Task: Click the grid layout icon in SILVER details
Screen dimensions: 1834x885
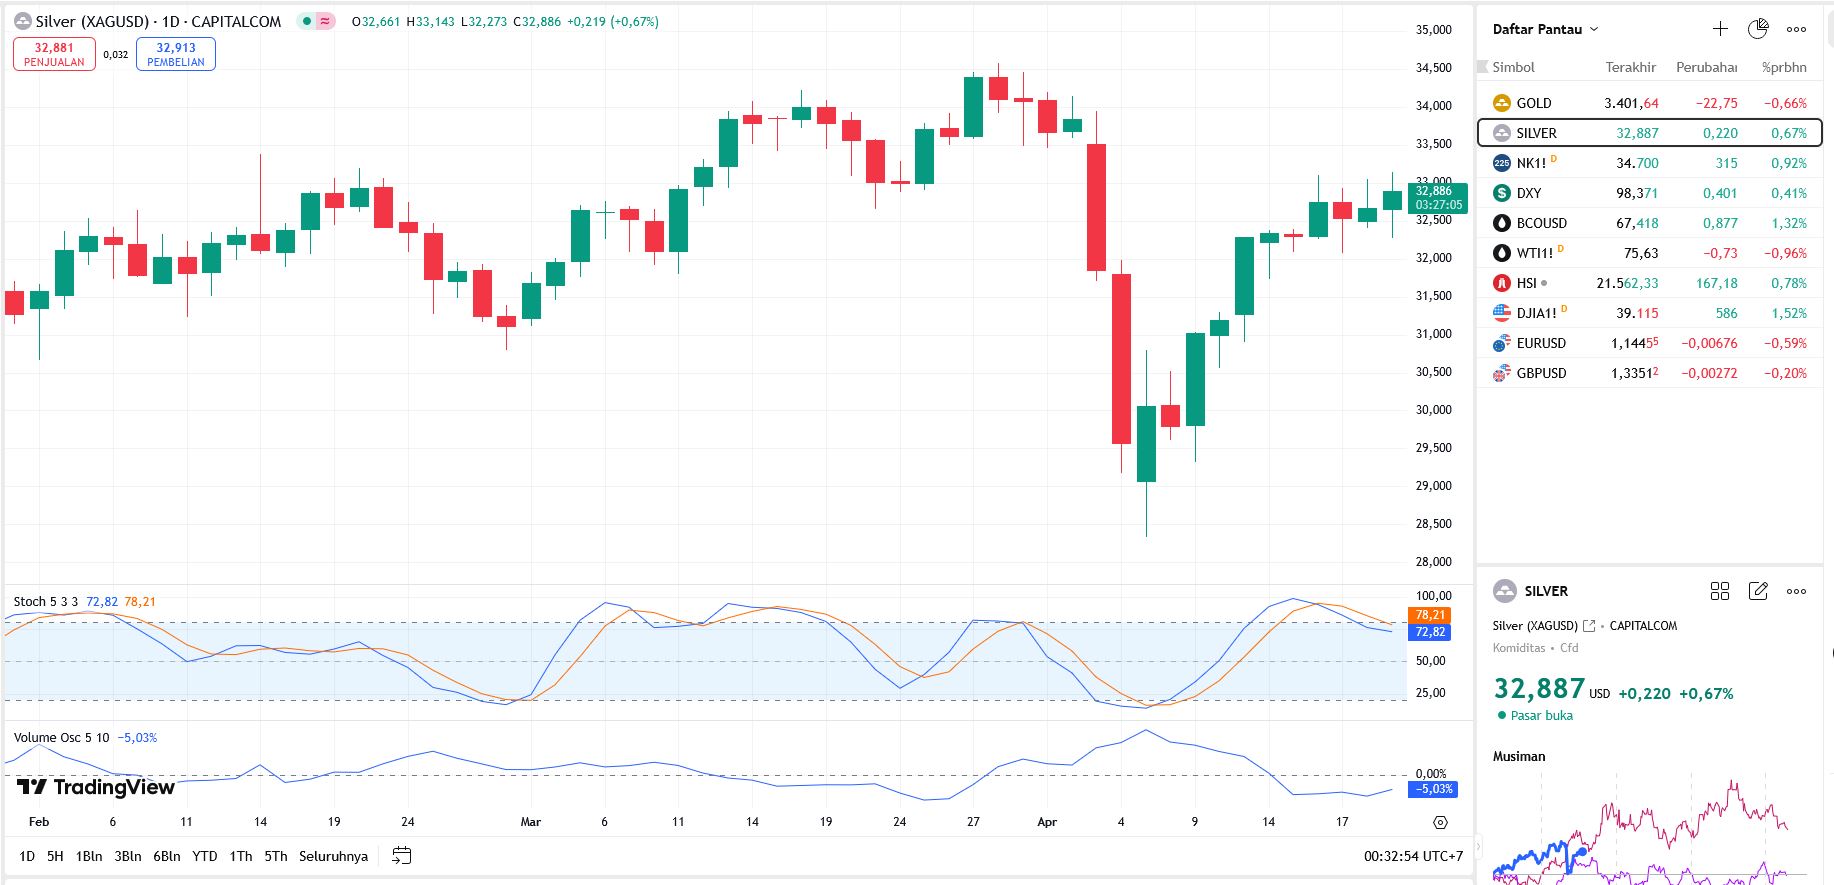Action: [1720, 591]
